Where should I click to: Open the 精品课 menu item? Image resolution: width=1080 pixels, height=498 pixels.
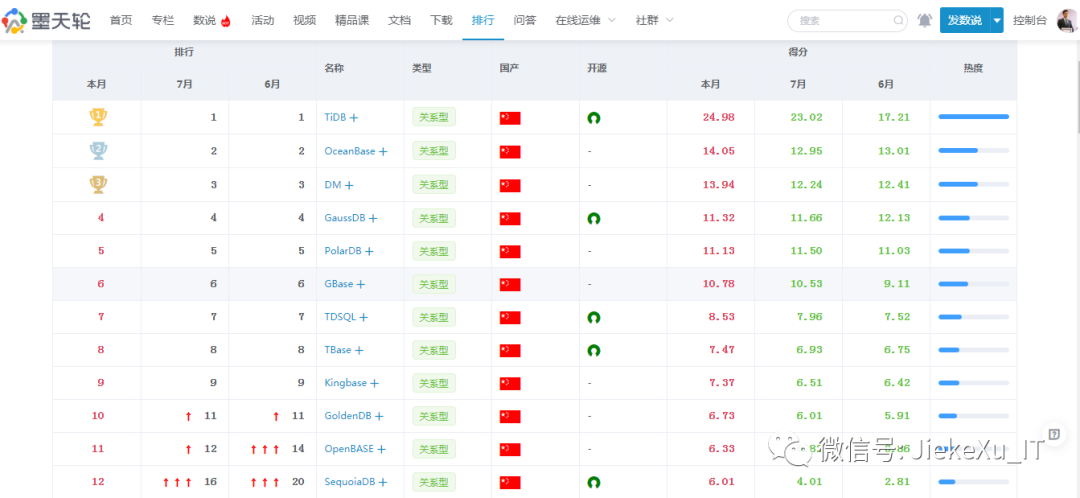point(352,21)
